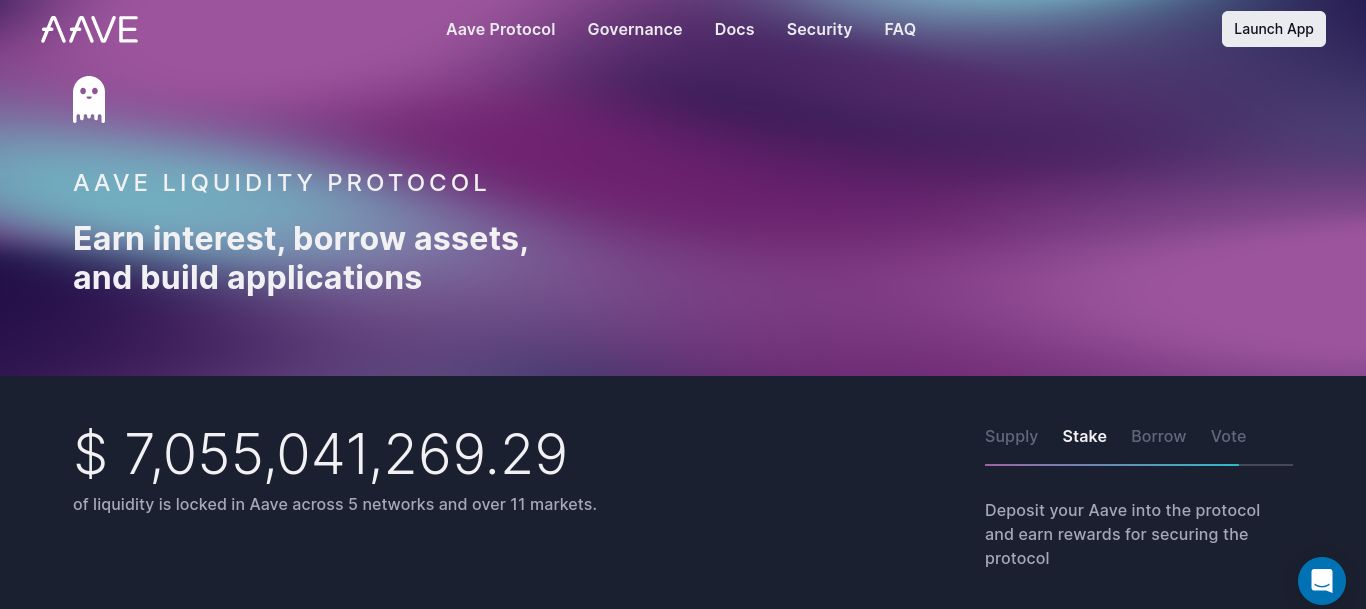Image resolution: width=1366 pixels, height=609 pixels.
Task: Switch to the Borrow tab
Action: [1158, 436]
